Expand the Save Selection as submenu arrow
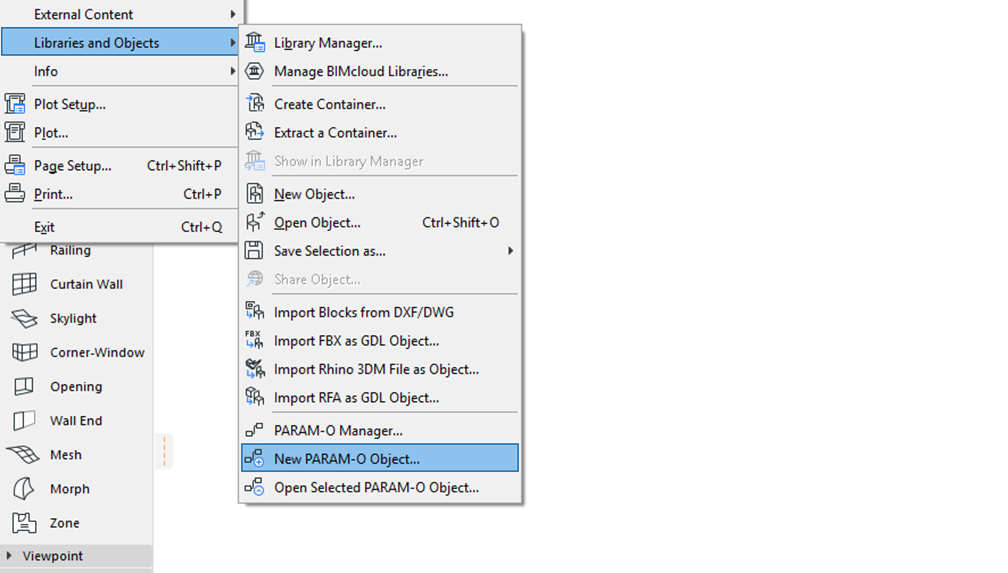 click(x=510, y=250)
